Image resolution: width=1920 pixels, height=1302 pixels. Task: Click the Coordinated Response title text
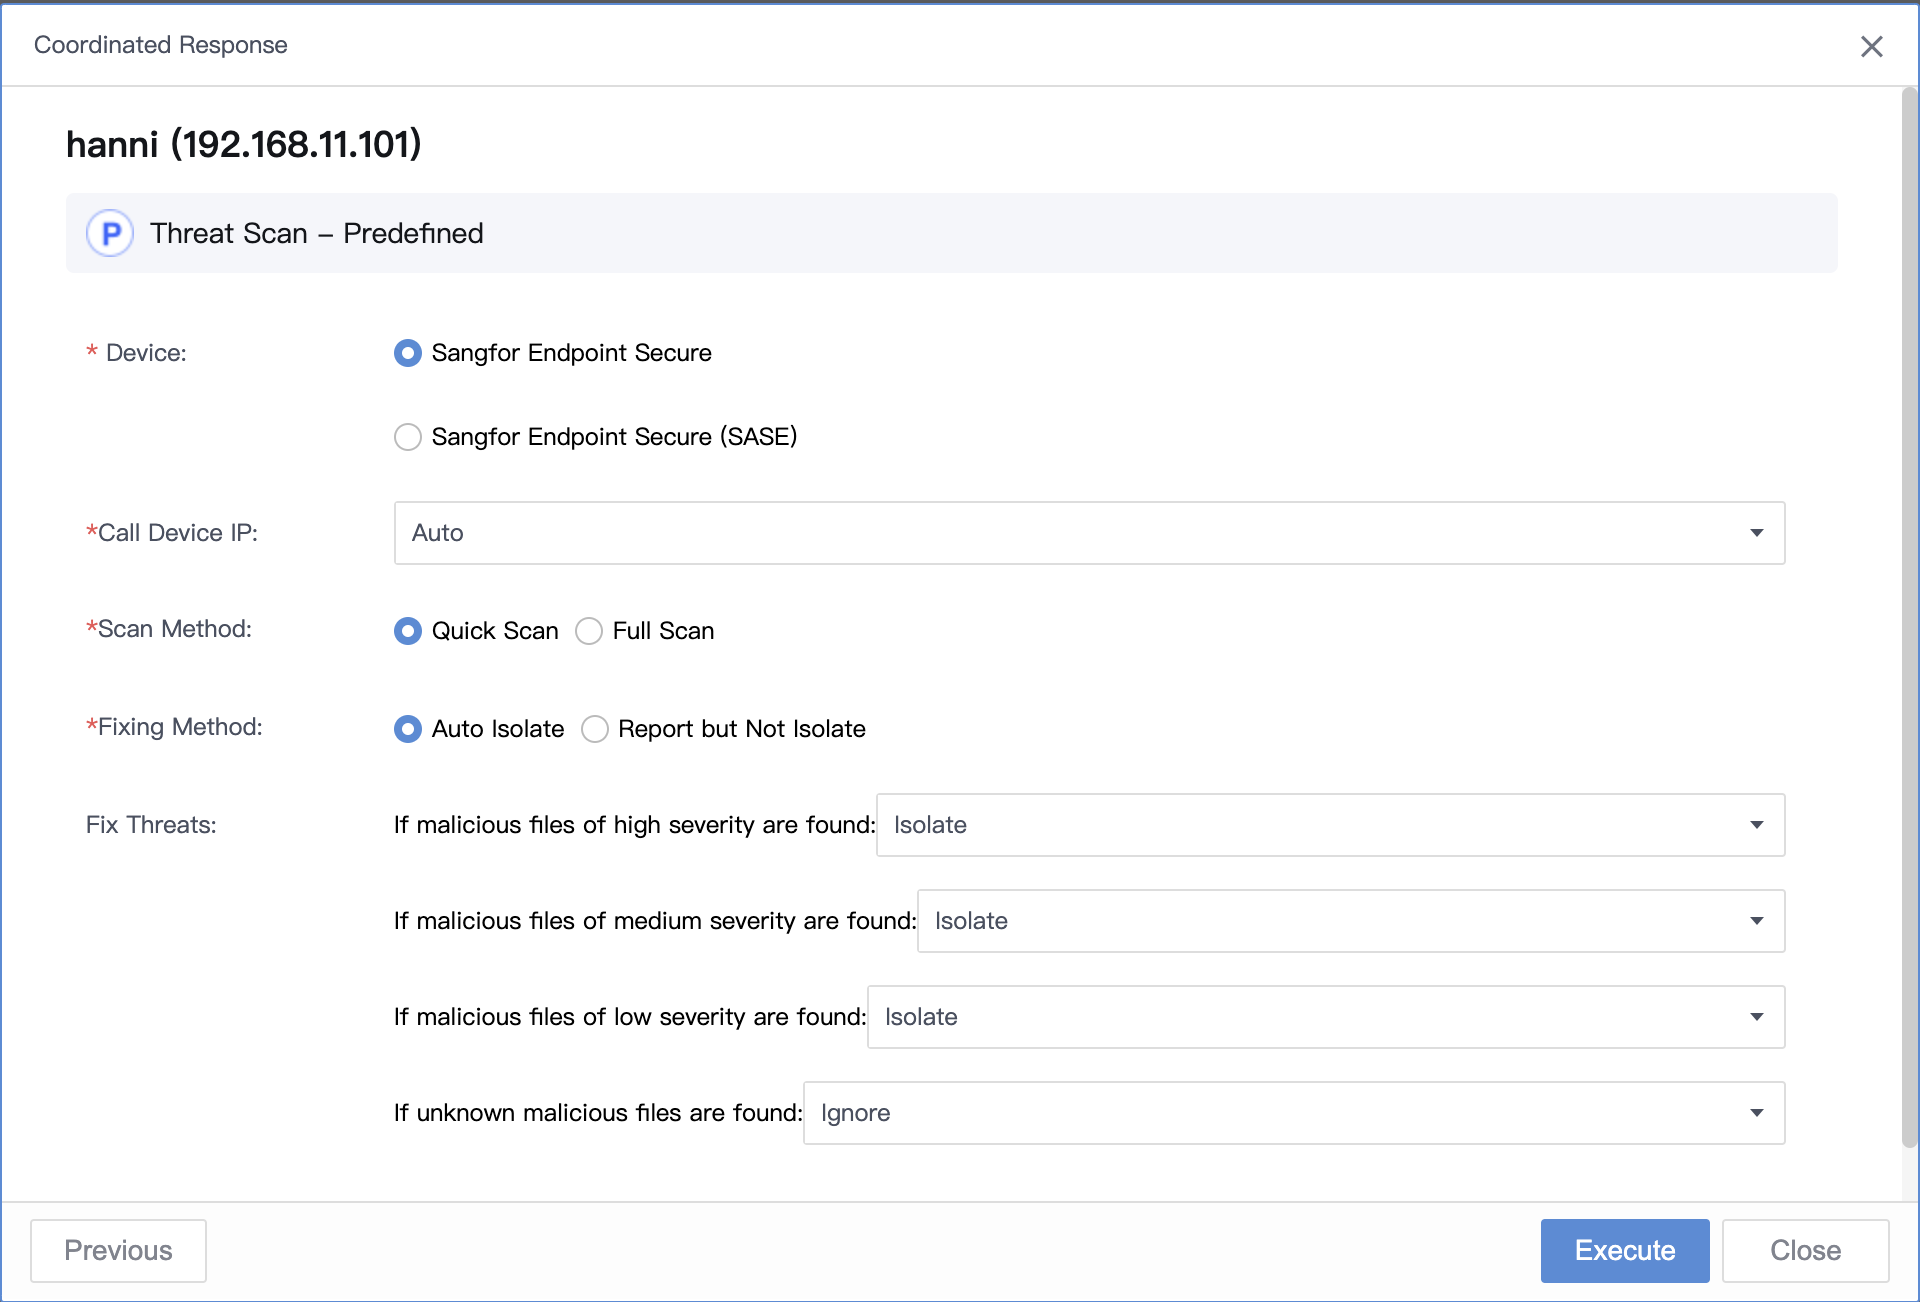(160, 45)
